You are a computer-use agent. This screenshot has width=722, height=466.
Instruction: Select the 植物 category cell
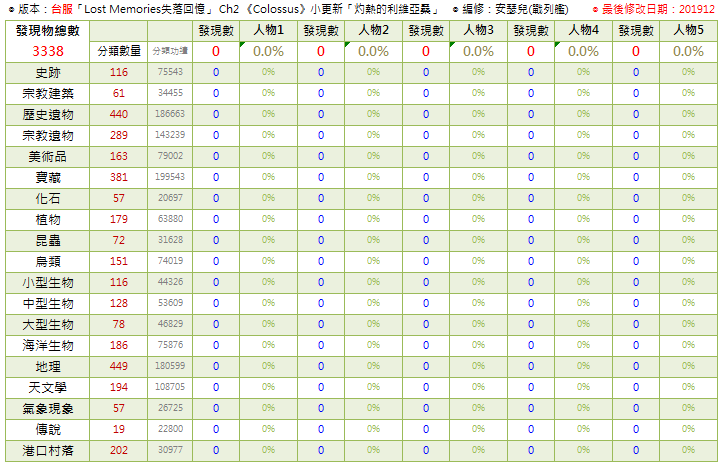tap(47, 220)
